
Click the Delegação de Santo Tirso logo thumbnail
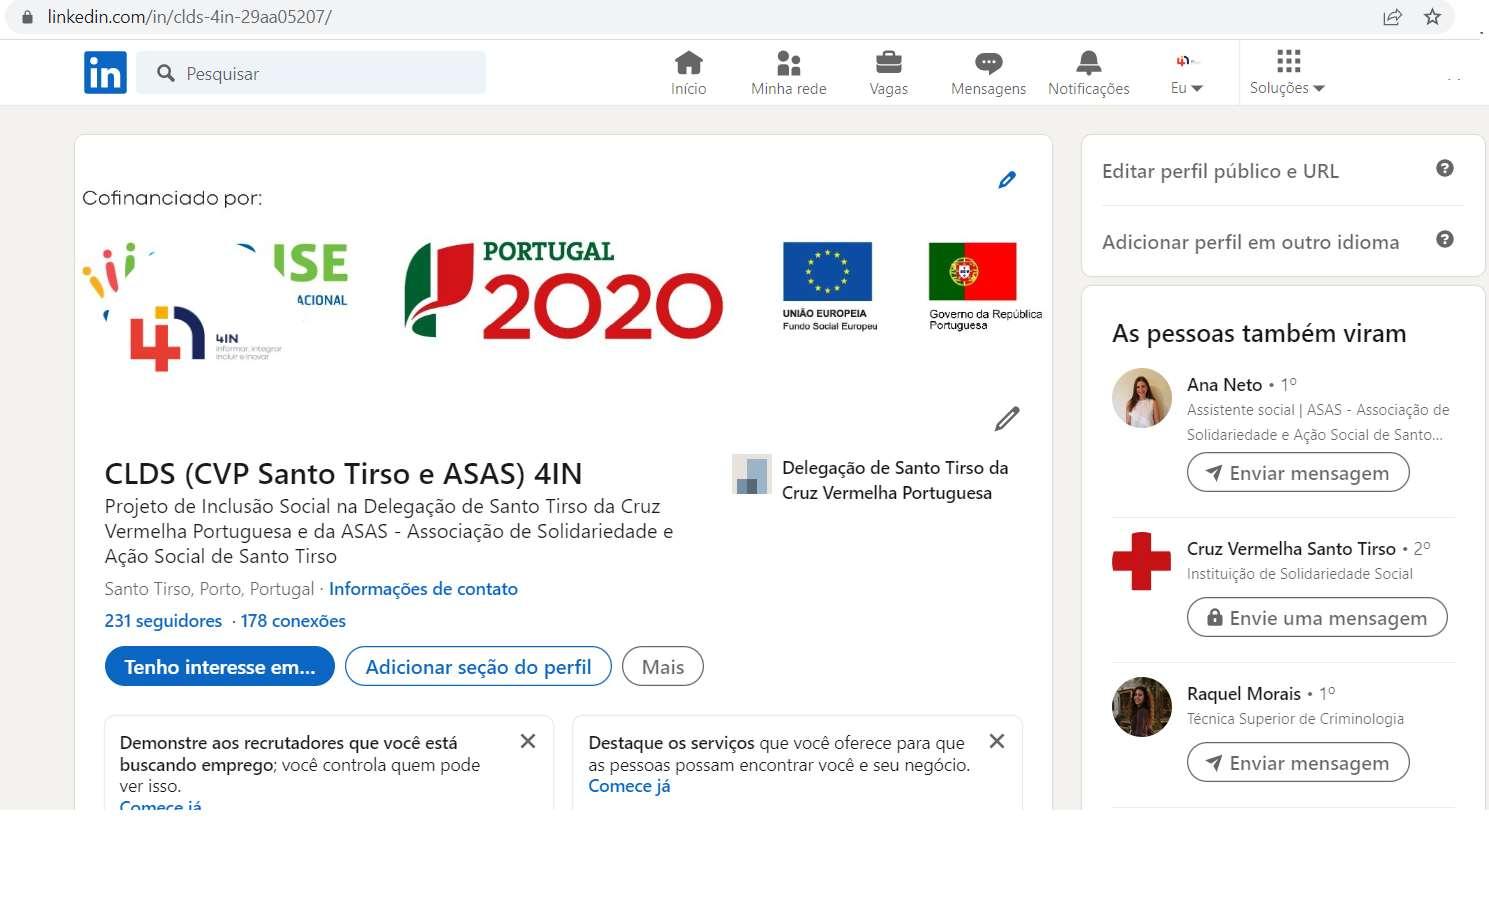coord(751,474)
